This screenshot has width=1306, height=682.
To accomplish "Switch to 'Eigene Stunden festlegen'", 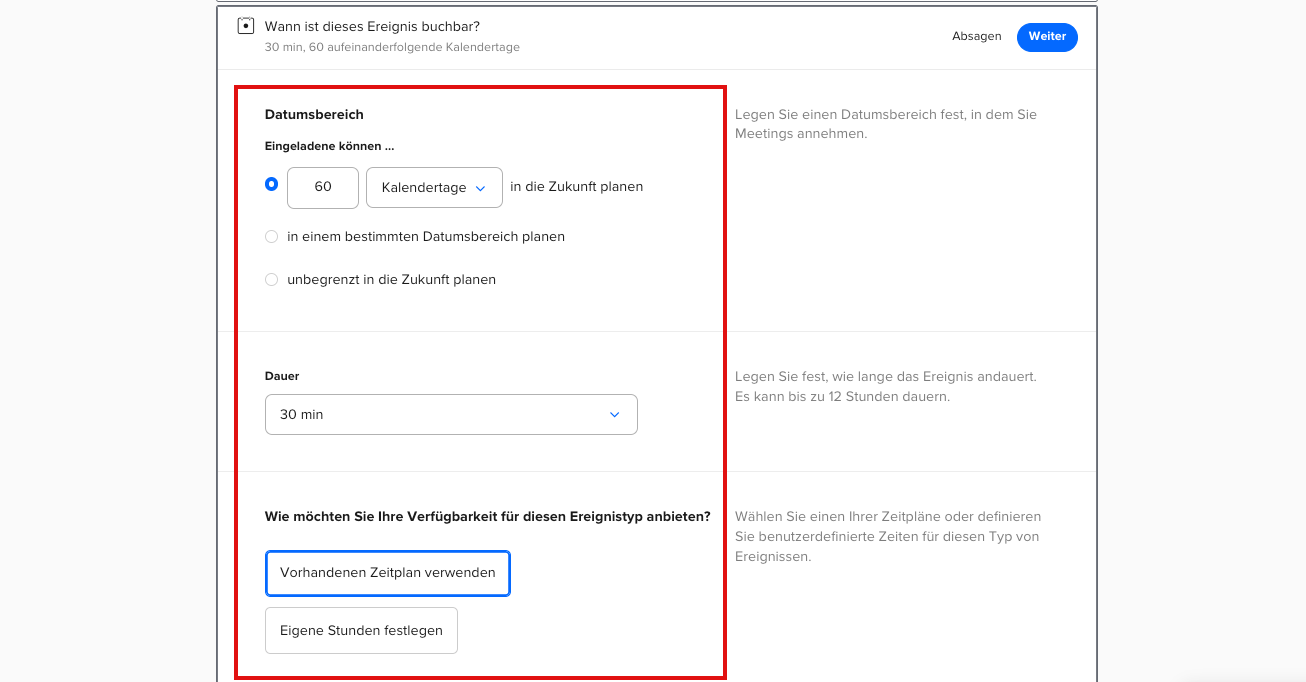I will click(x=361, y=631).
